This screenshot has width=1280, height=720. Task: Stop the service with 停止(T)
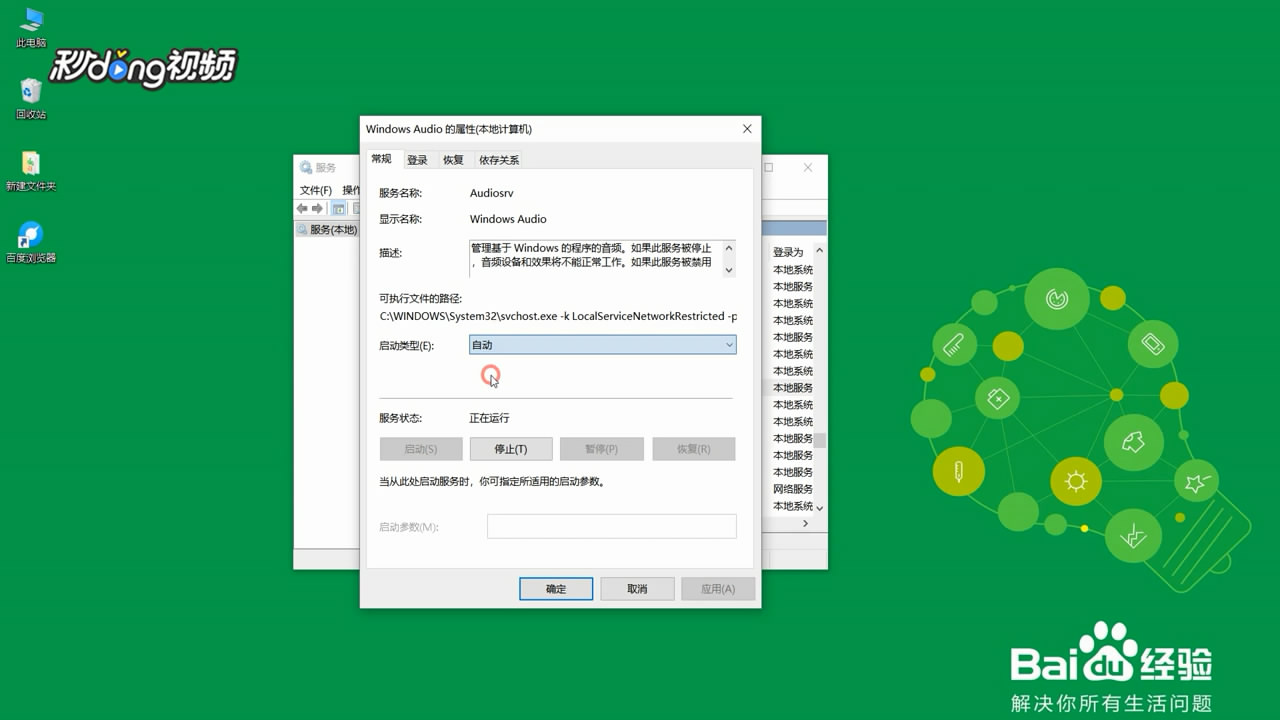[511, 448]
